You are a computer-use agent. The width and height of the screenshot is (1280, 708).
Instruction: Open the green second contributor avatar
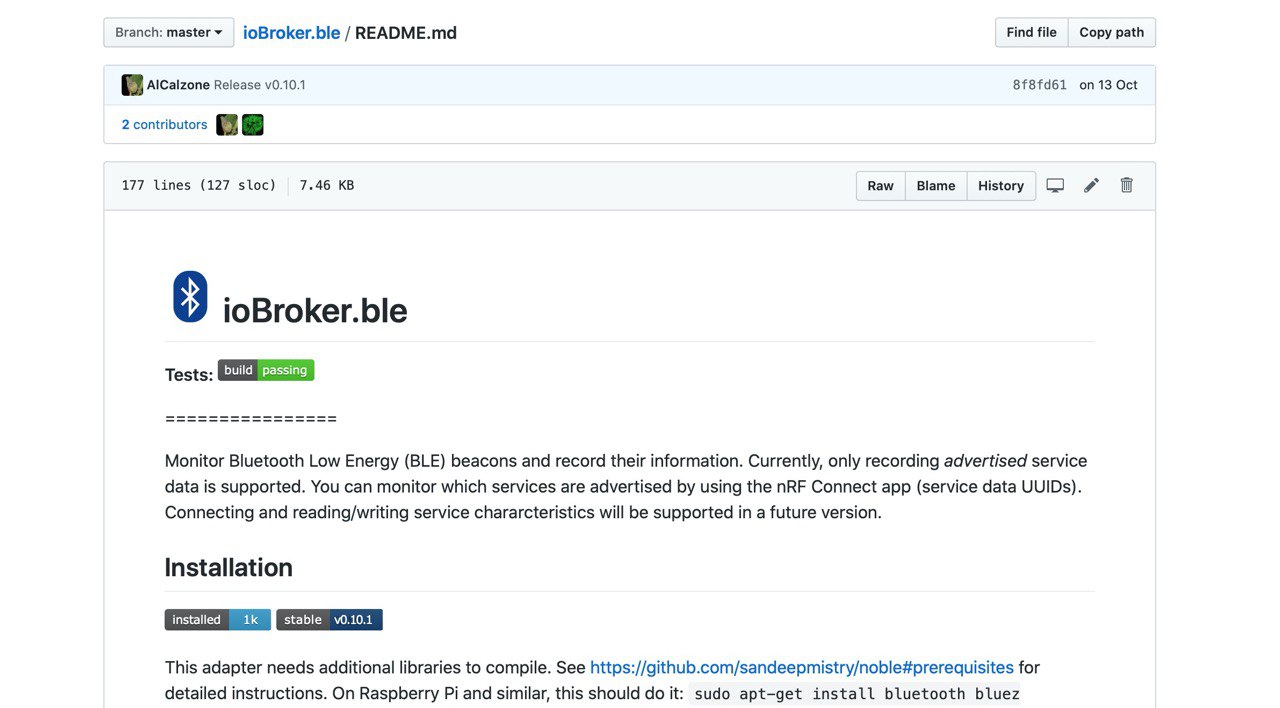tap(253, 125)
